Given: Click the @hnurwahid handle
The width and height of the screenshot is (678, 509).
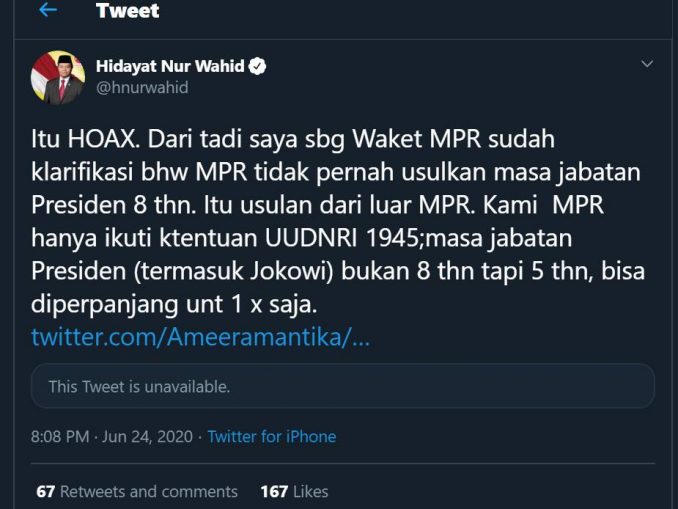Looking at the screenshot, I should (142, 88).
